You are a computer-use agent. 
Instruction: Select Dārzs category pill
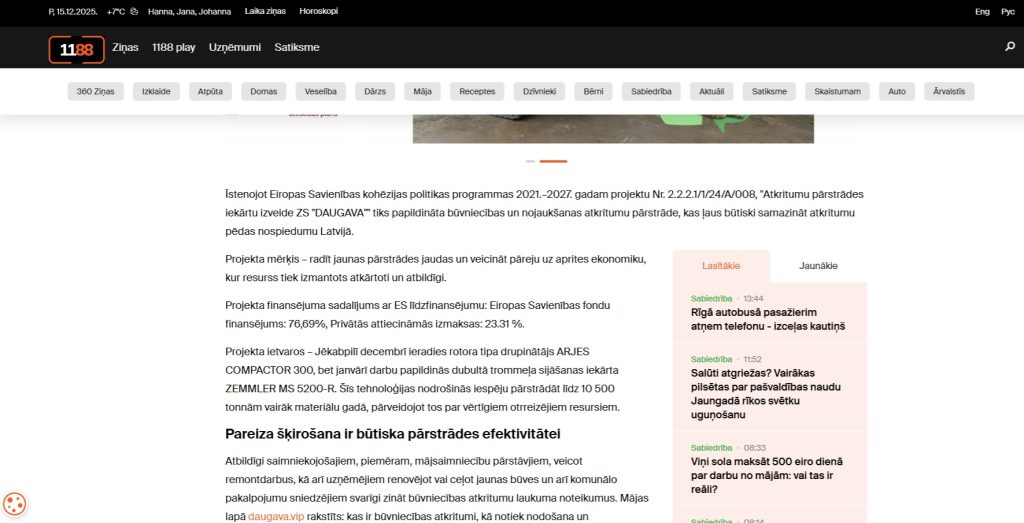[x=375, y=91]
